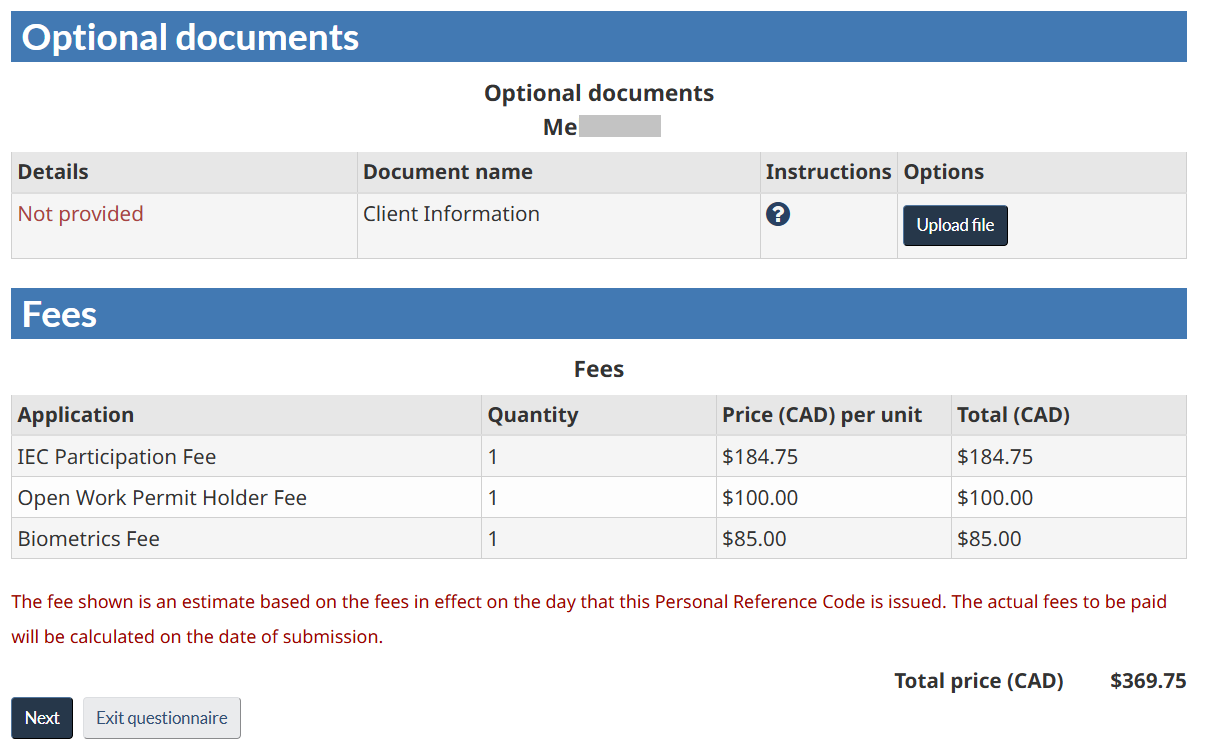Select the Biometrics Fee row label
The image size is (1208, 750).
(x=89, y=539)
